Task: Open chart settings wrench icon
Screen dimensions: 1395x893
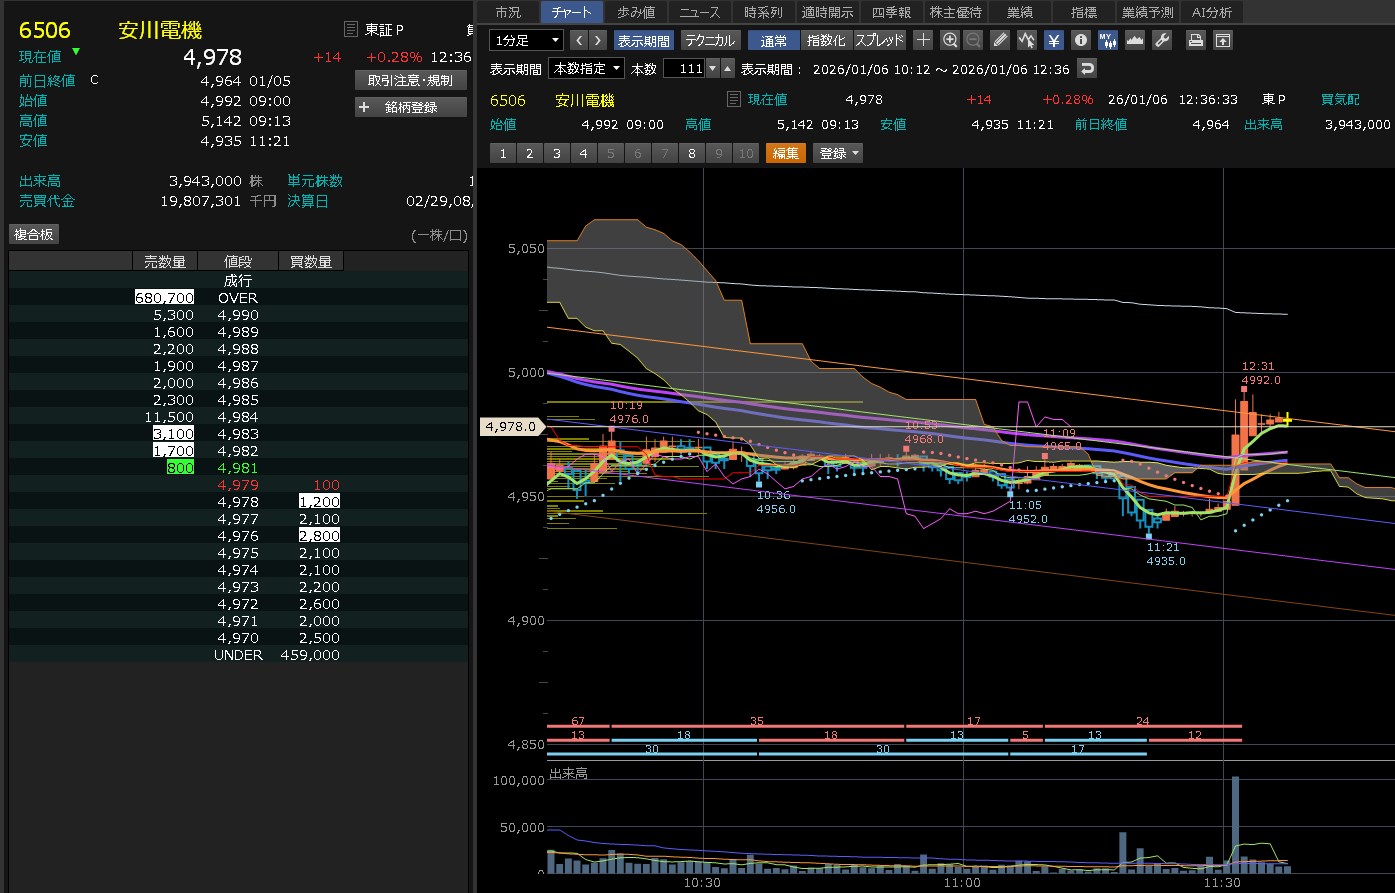Action: (1161, 40)
